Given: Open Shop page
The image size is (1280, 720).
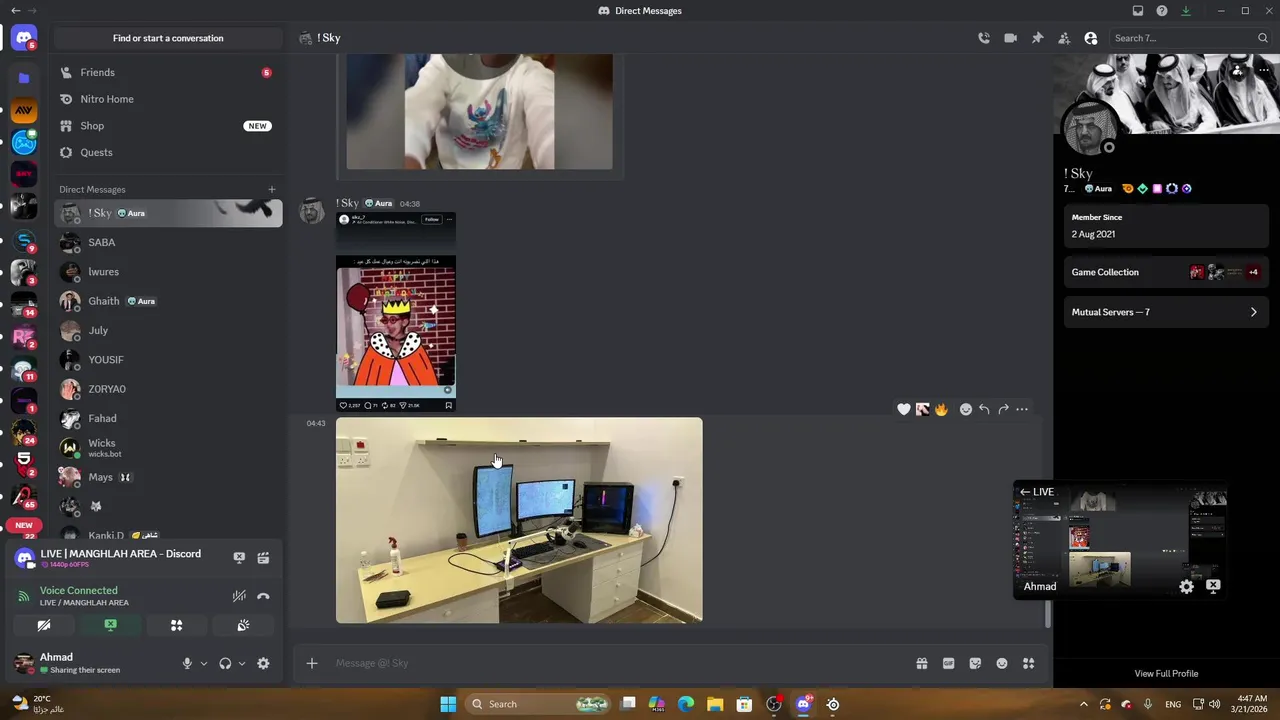Looking at the screenshot, I should (167, 126).
